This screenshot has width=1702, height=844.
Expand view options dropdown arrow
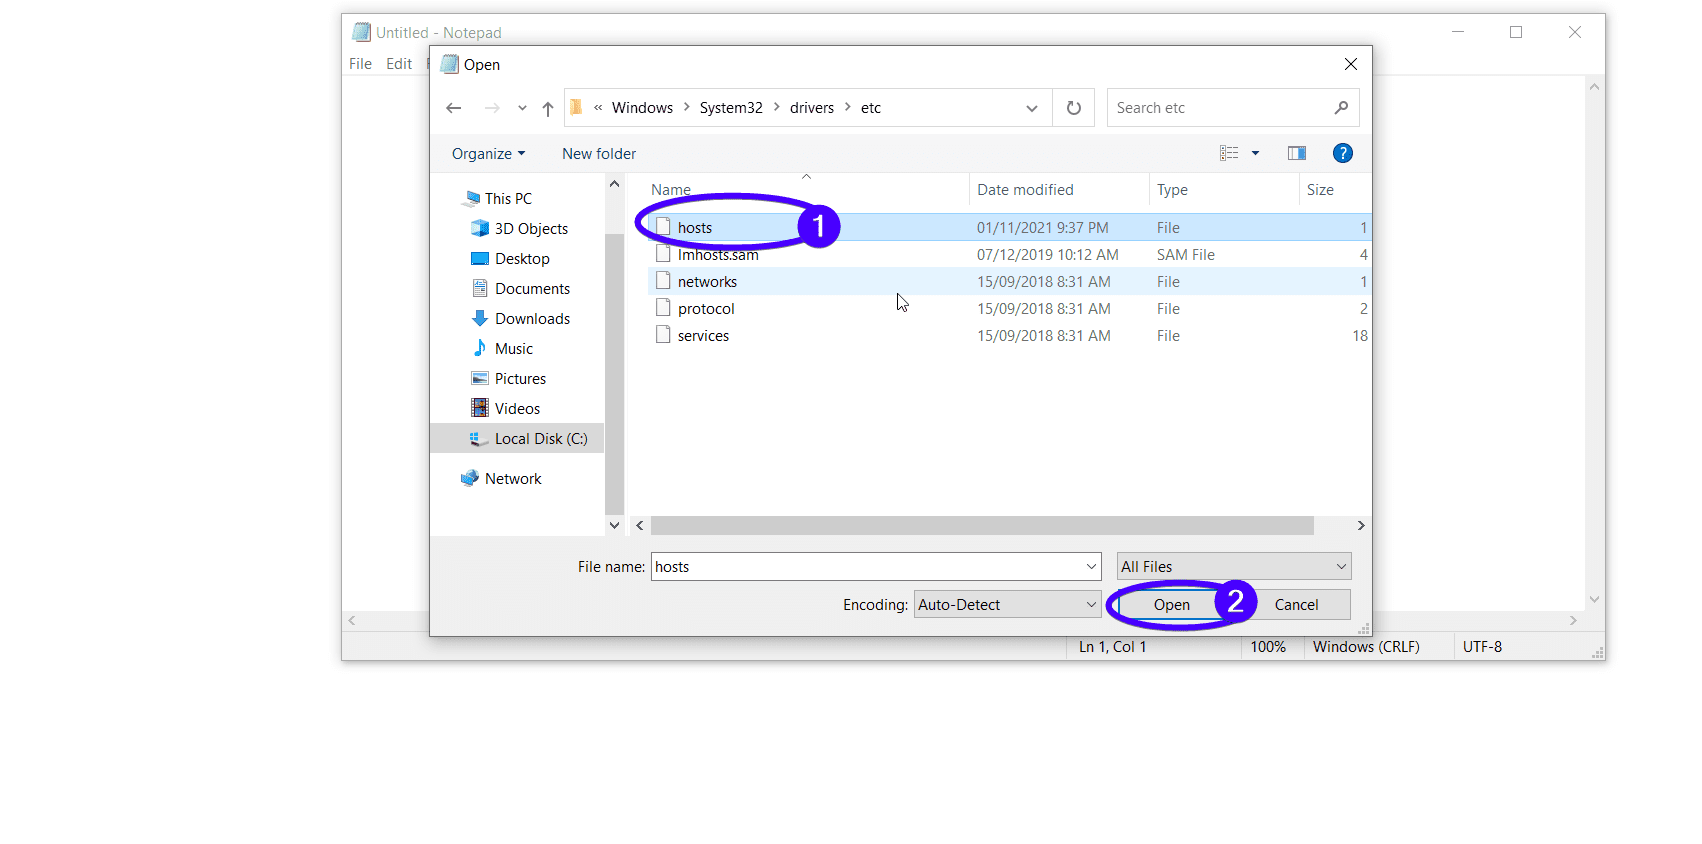click(x=1255, y=153)
